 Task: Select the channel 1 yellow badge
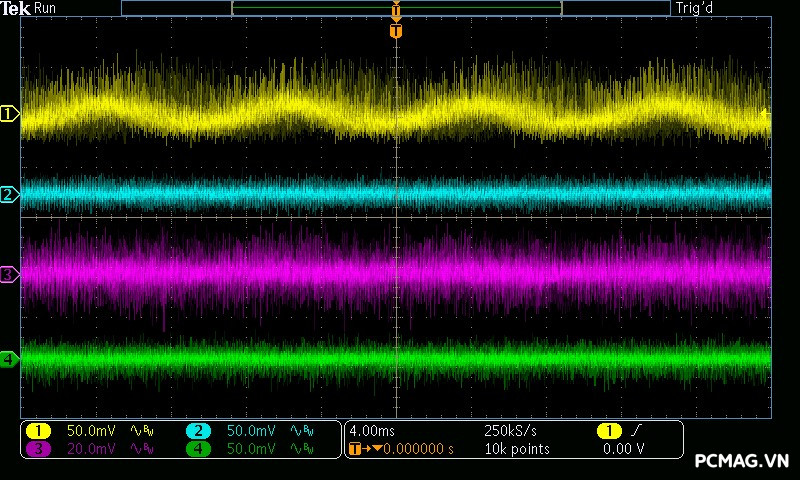38,430
